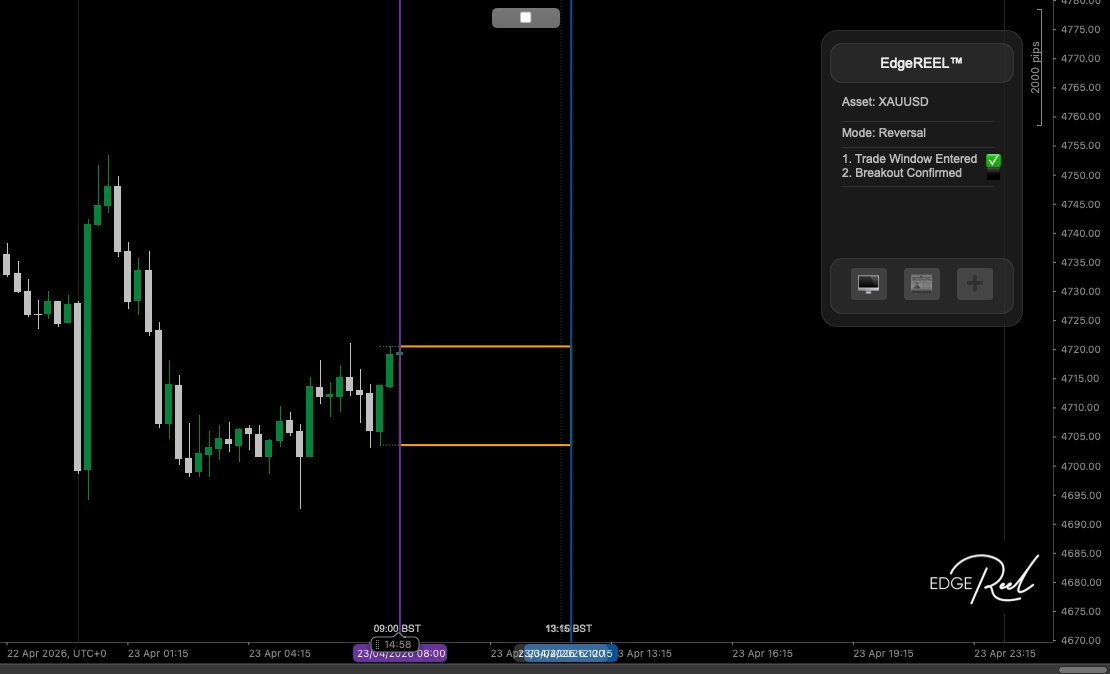Click the Asset: XAUUSD label

(885, 102)
